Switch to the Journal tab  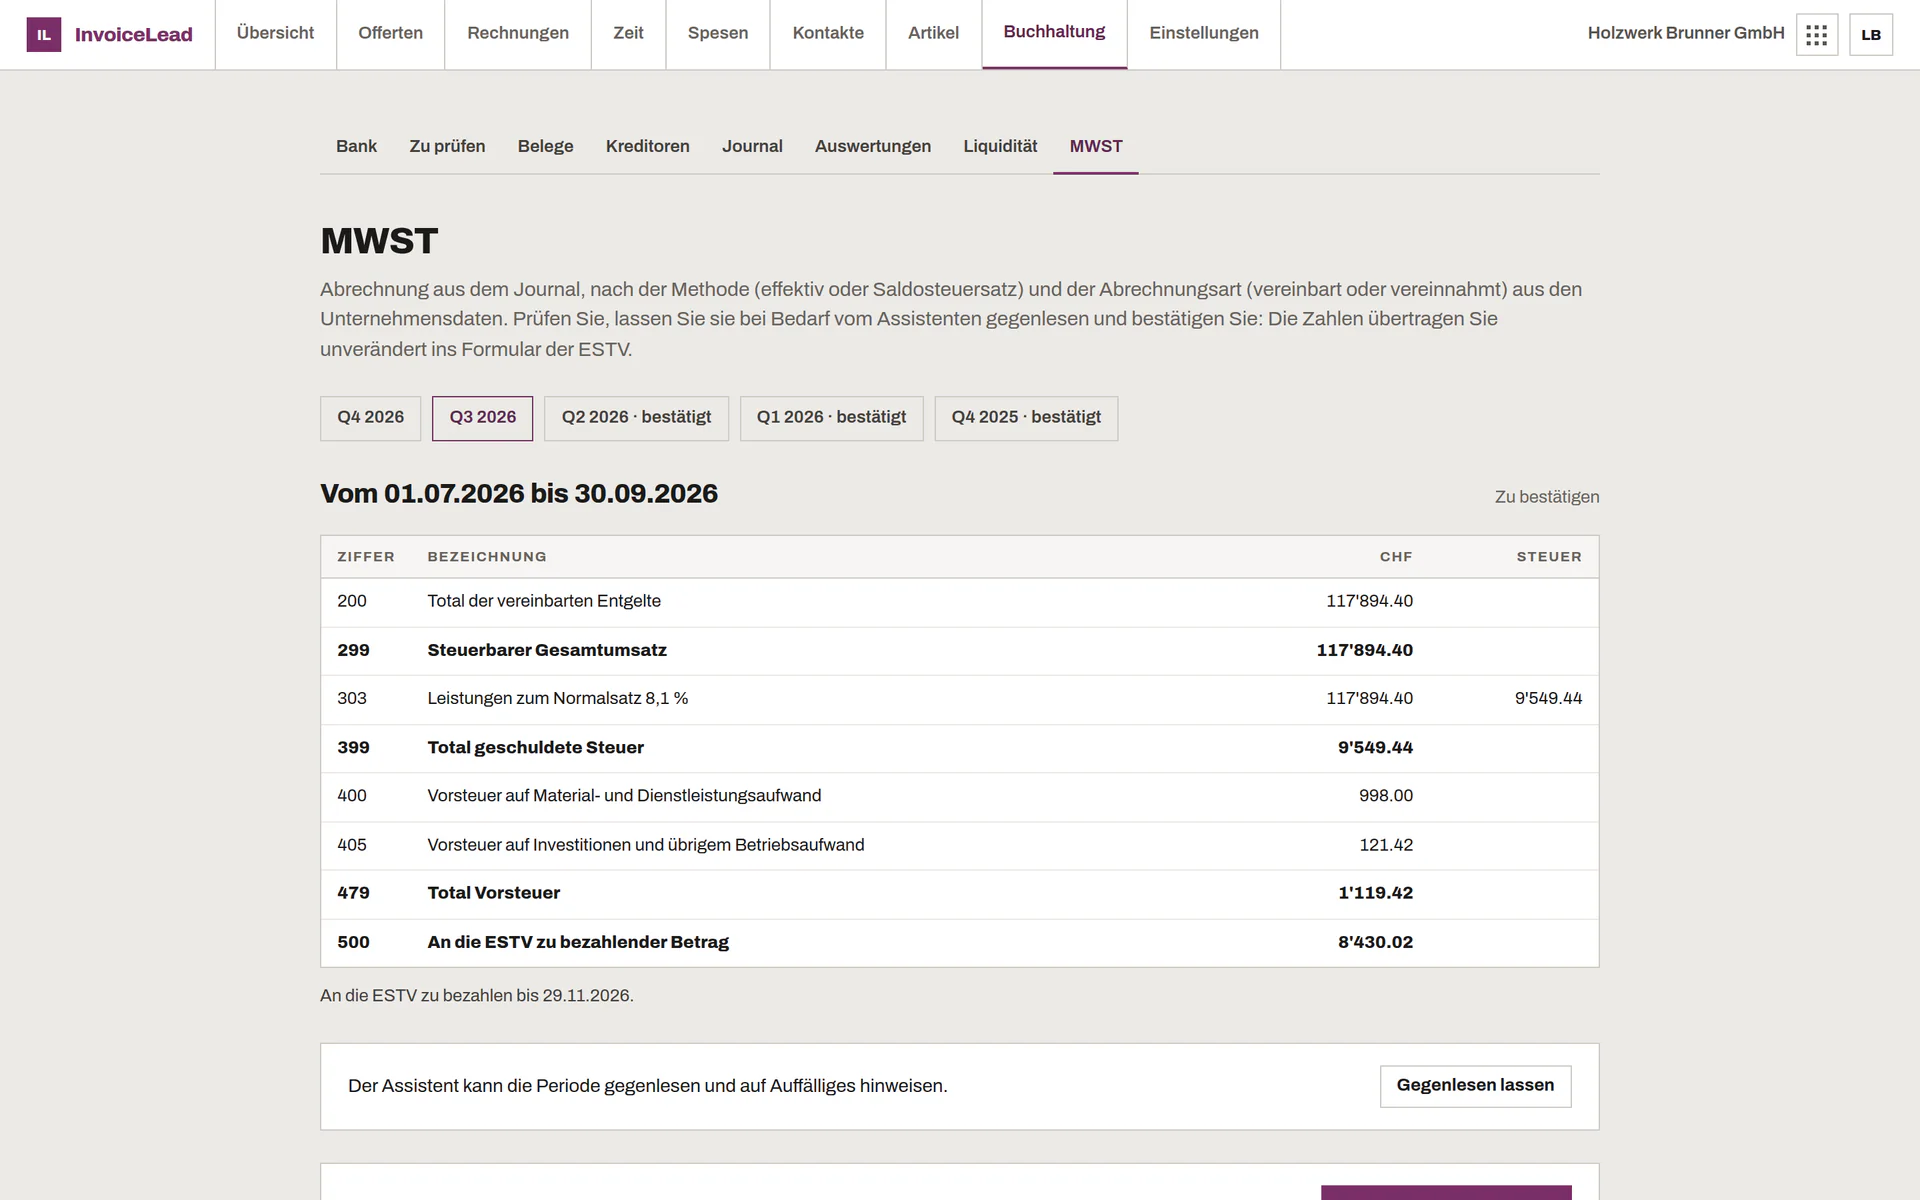(x=752, y=146)
